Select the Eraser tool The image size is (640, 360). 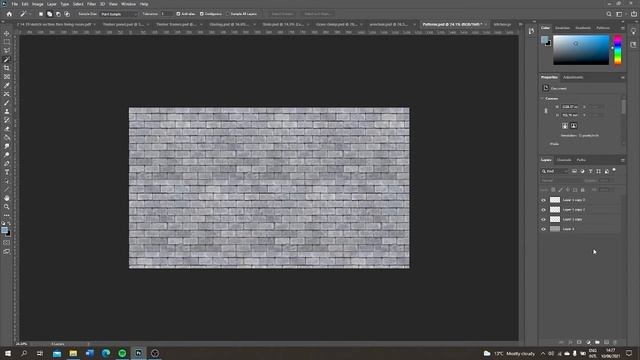[x=7, y=129]
